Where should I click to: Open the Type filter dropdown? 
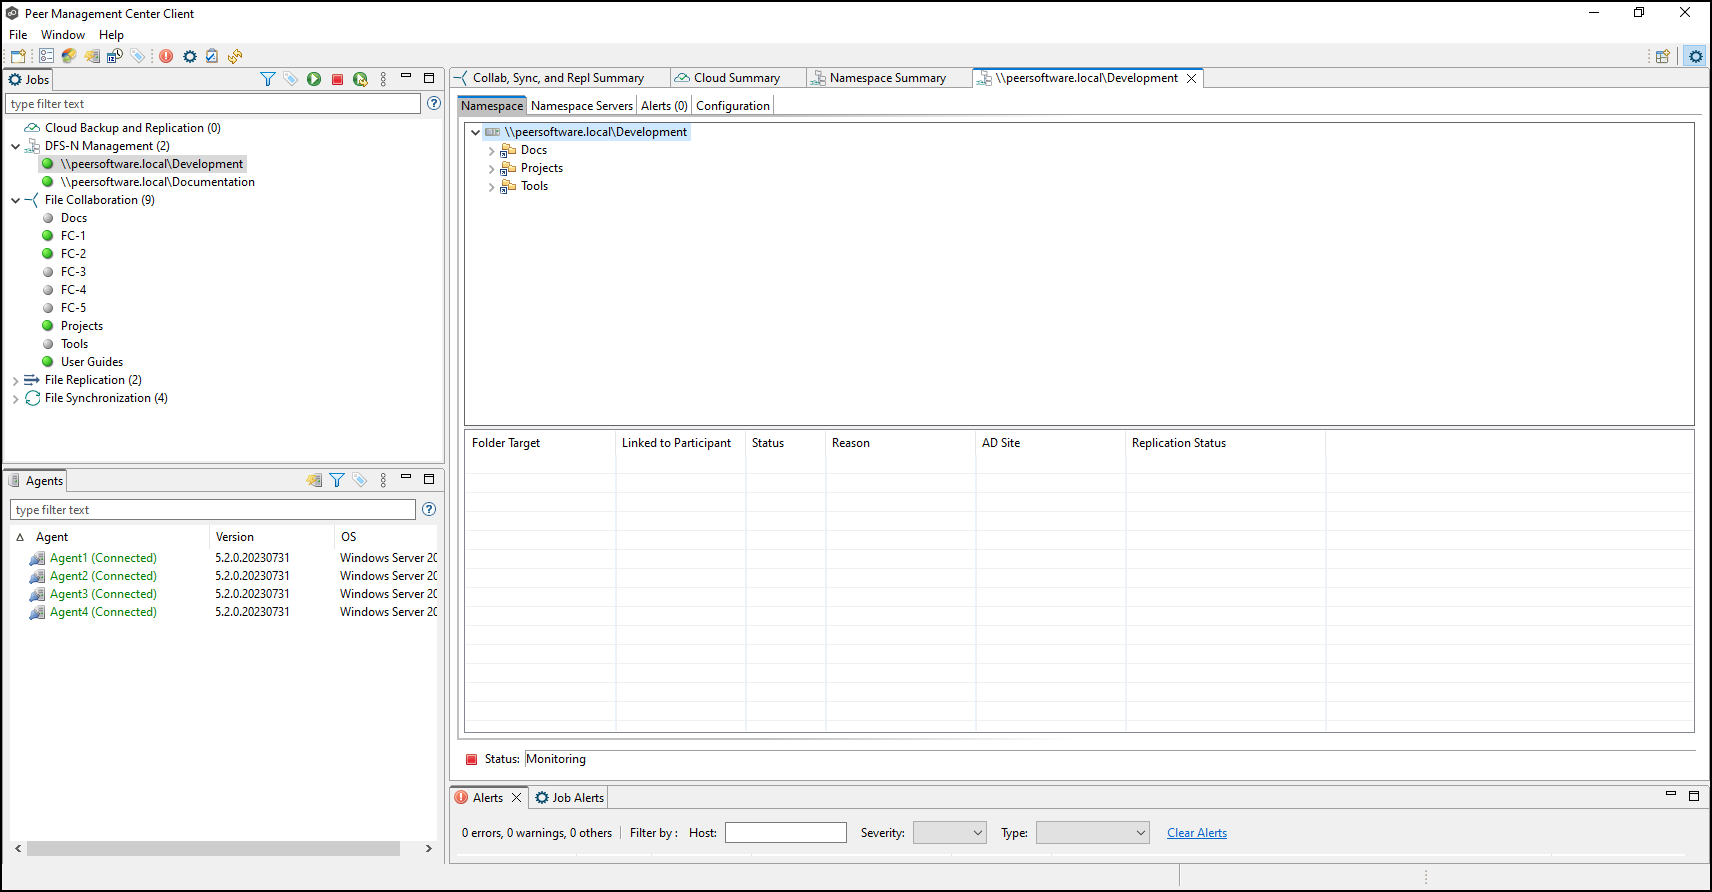pos(1092,833)
